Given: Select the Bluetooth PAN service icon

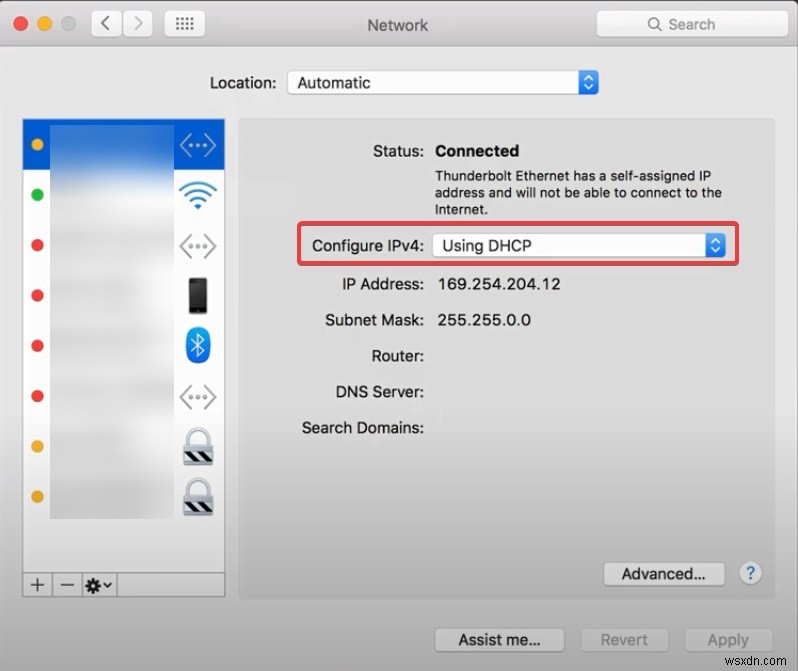Looking at the screenshot, I should (x=198, y=346).
